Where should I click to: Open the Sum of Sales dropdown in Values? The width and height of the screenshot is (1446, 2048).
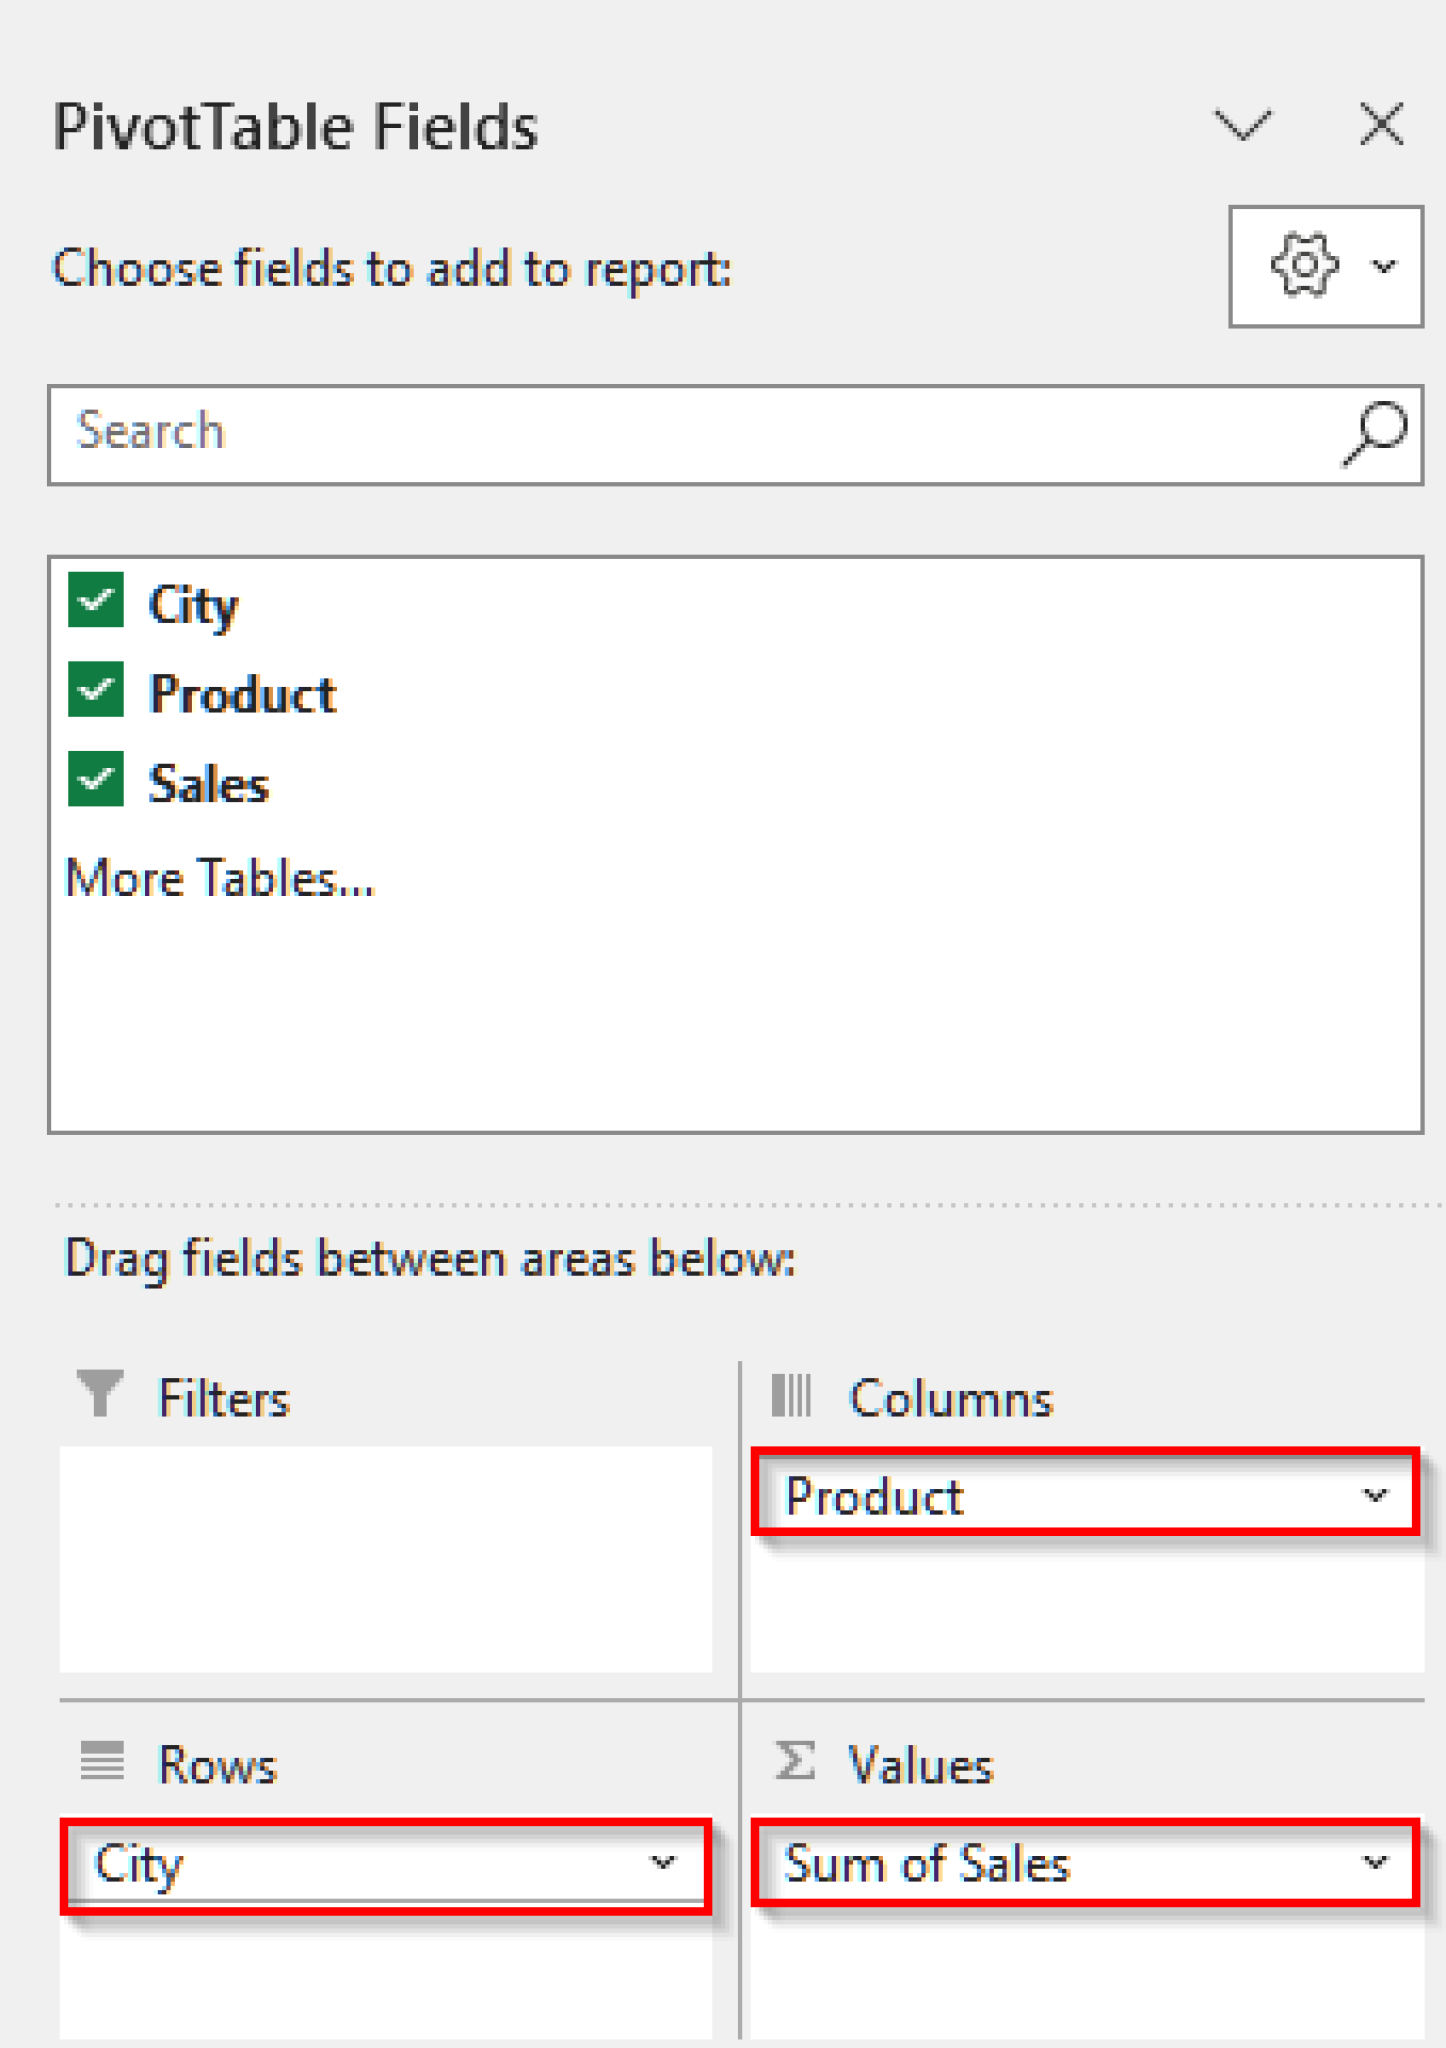pyautogui.click(x=1374, y=1863)
